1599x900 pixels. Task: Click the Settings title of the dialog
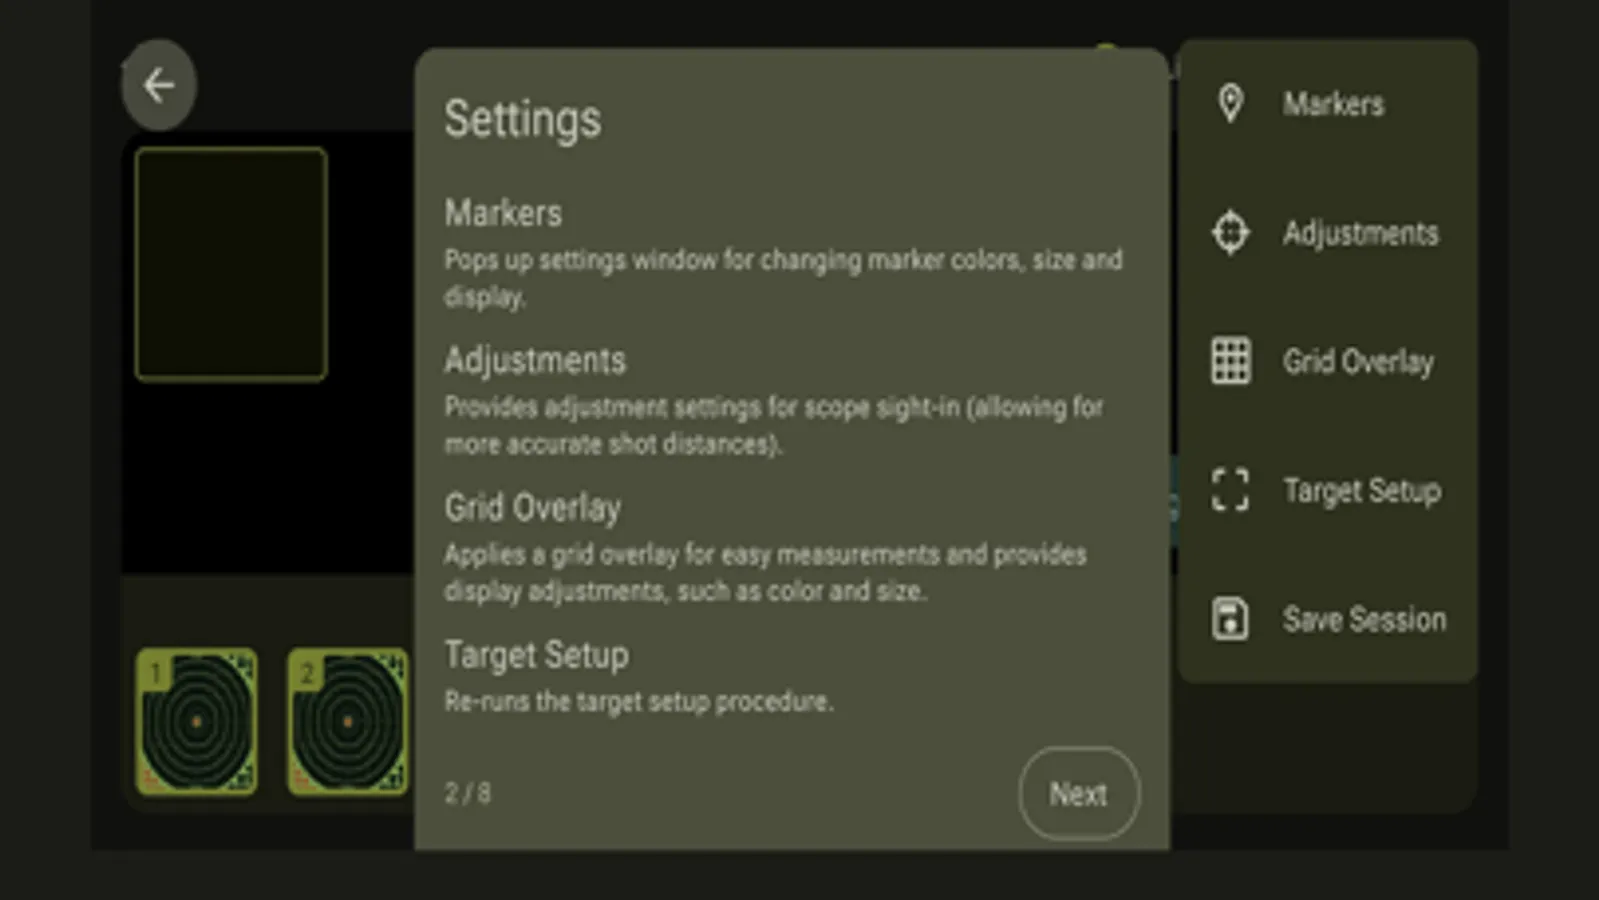[523, 119]
